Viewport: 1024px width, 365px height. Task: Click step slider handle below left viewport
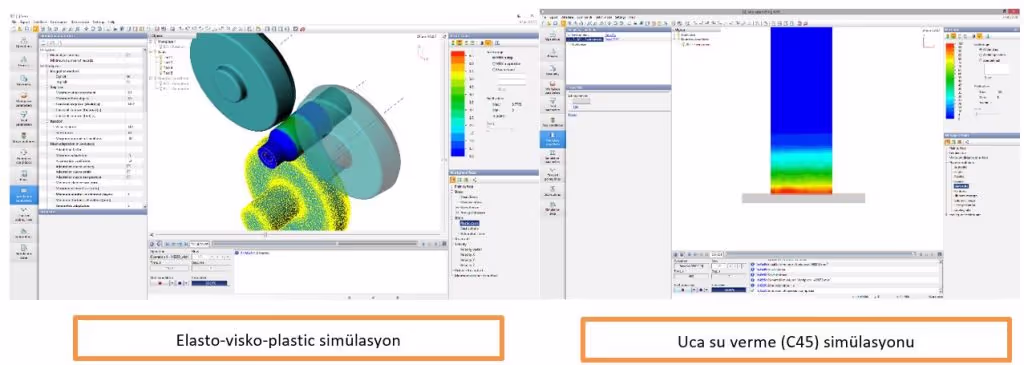click(x=265, y=234)
